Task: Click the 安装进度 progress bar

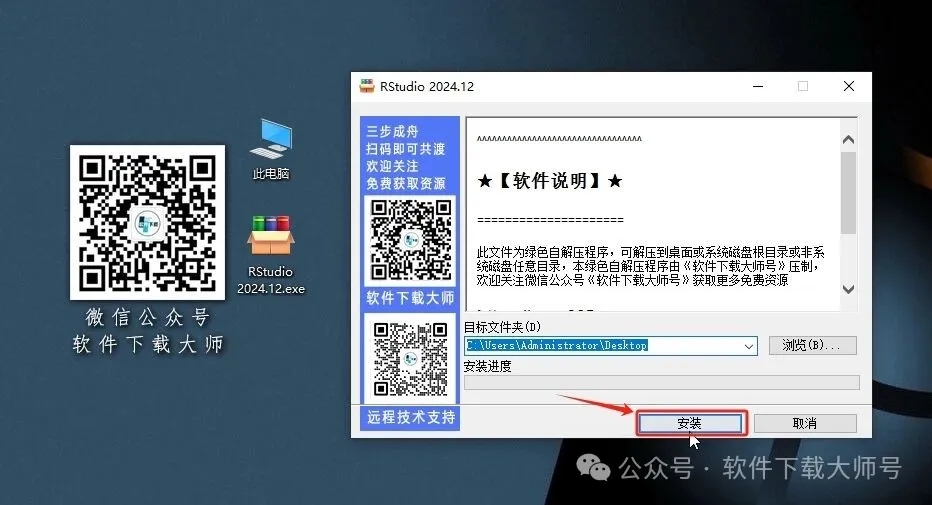Action: (662, 383)
